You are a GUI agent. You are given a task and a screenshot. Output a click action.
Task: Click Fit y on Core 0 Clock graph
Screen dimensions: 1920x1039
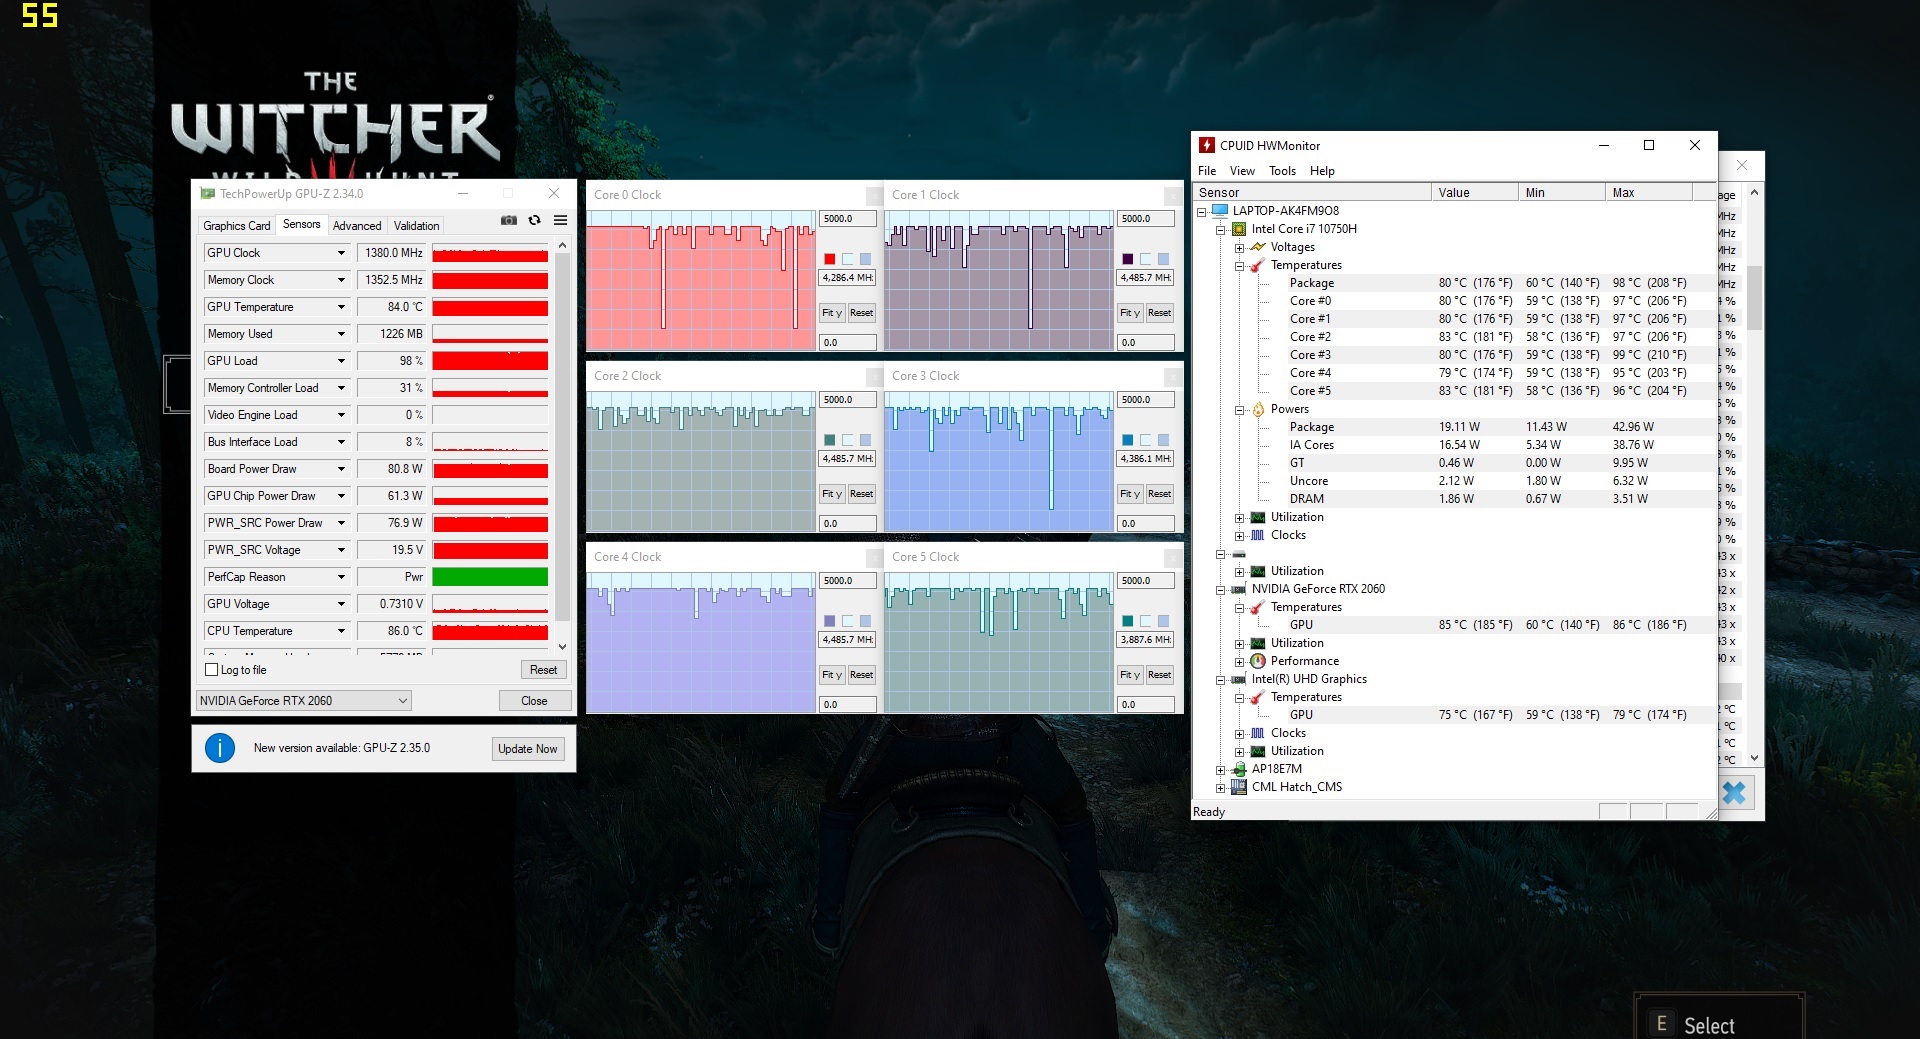832,313
